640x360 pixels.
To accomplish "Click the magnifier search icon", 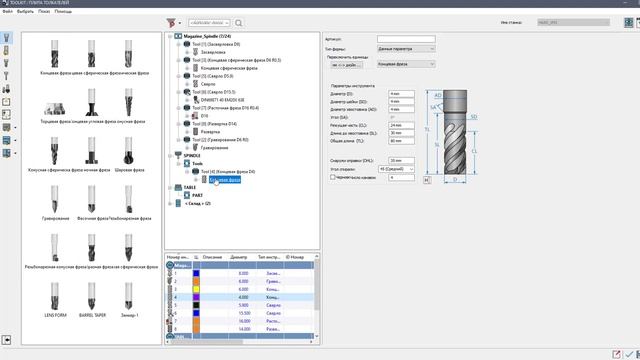I will pyautogui.click(x=239, y=23).
